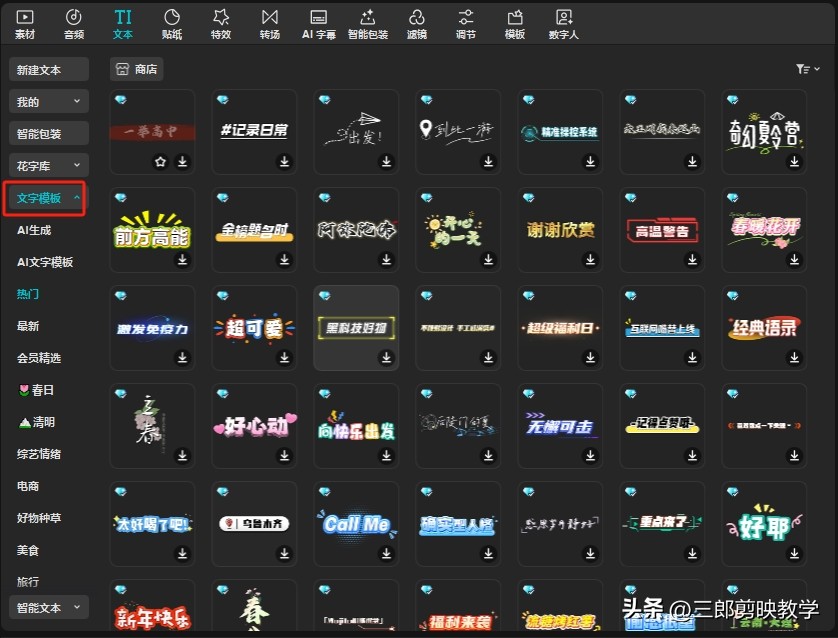This screenshot has width=838, height=638.
Task: Select the 好物种草 category
Action: pos(39,518)
